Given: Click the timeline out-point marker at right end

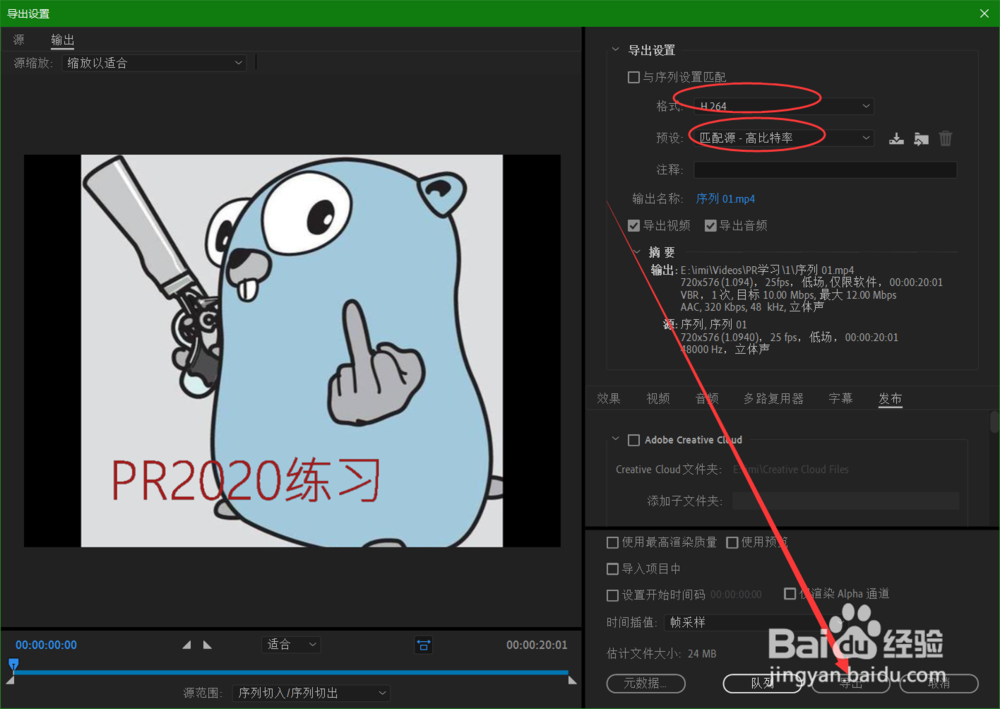Looking at the screenshot, I should pyautogui.click(x=573, y=680).
